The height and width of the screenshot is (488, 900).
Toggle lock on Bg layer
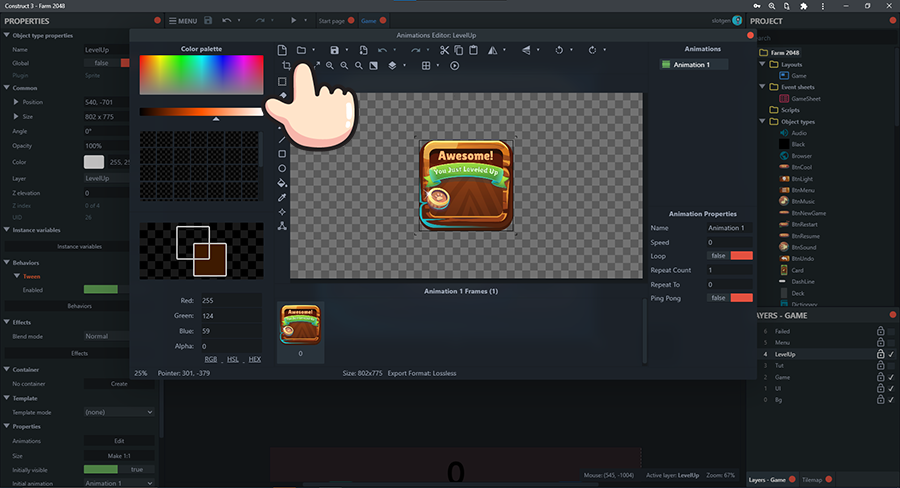[880, 400]
